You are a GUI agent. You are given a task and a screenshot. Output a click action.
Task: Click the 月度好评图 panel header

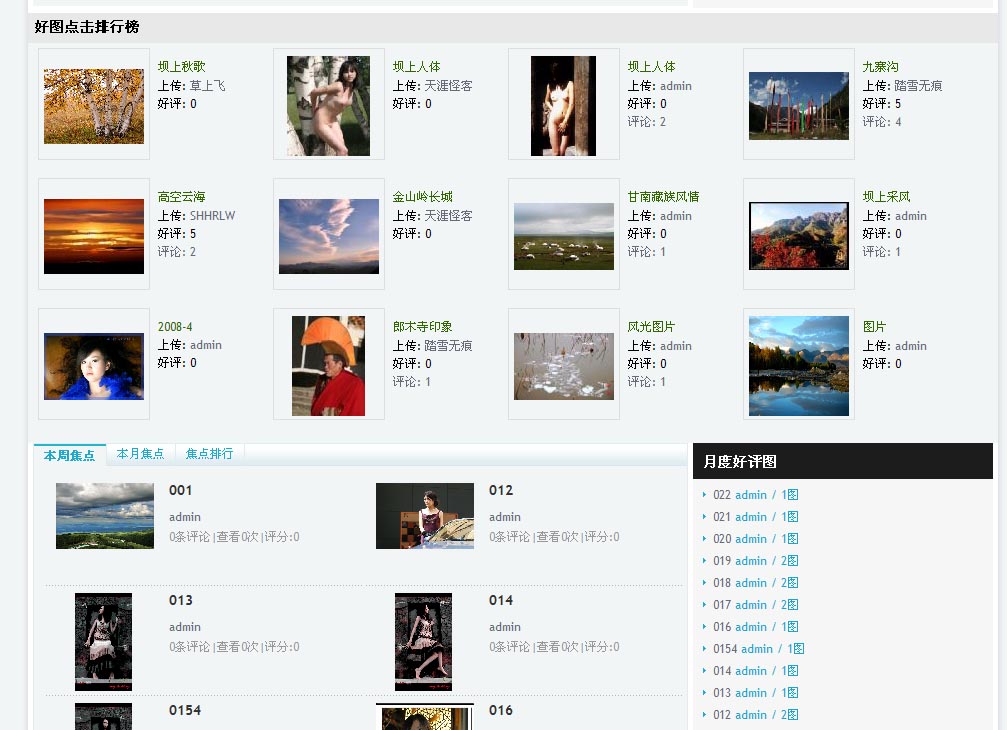[843, 461]
